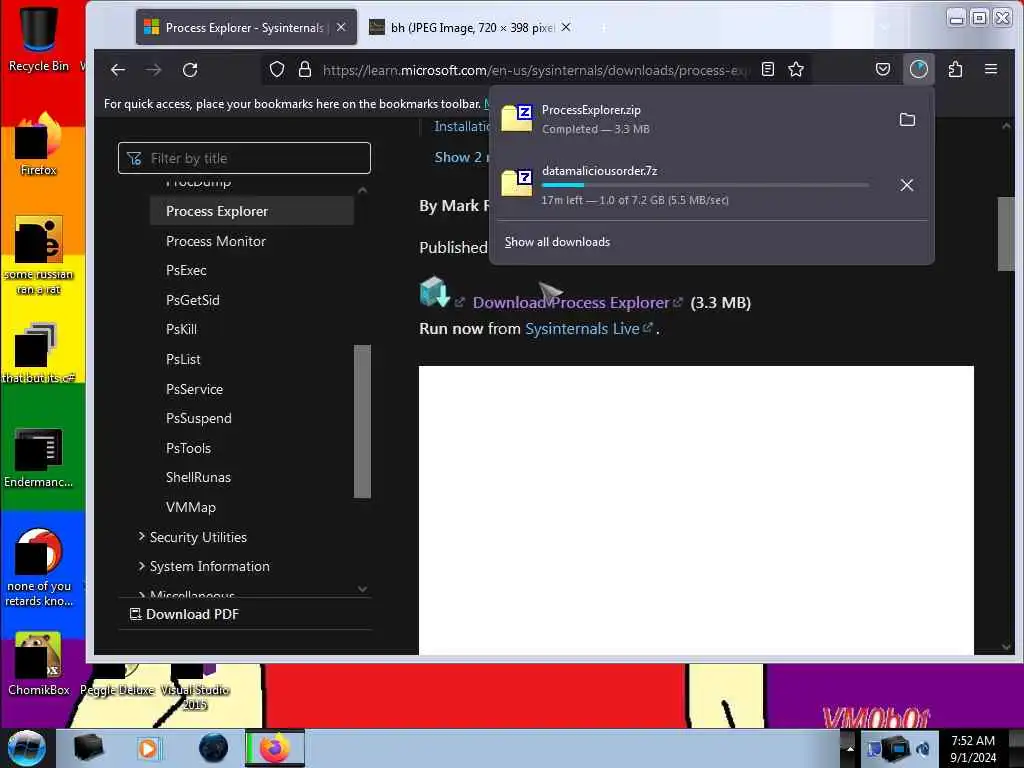Toggle Reader View icon in address bar

(x=768, y=69)
